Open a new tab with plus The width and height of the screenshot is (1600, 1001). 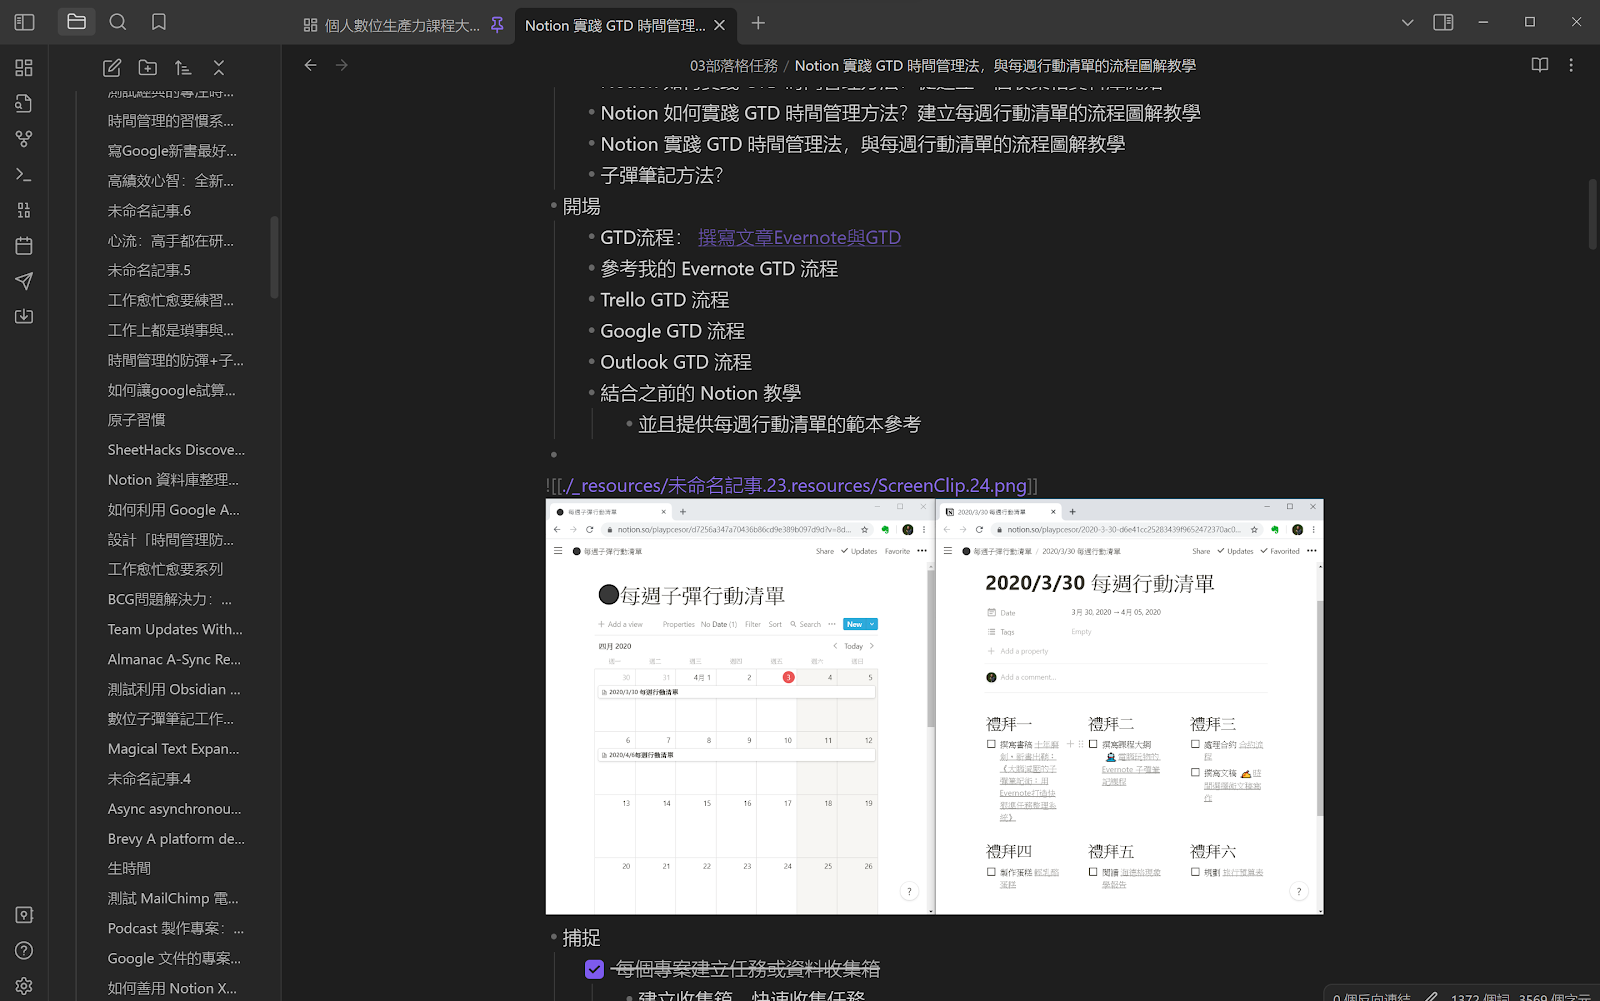click(x=758, y=23)
